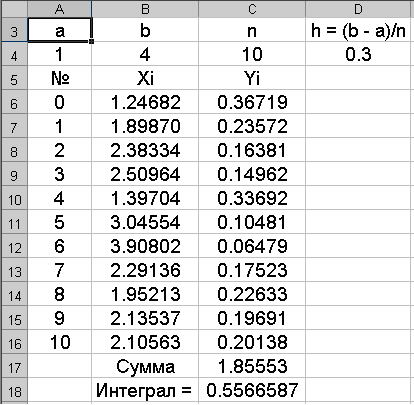This screenshot has height=405, width=414.
Task: Click the Xi value 2.29136
Action: coord(145,270)
